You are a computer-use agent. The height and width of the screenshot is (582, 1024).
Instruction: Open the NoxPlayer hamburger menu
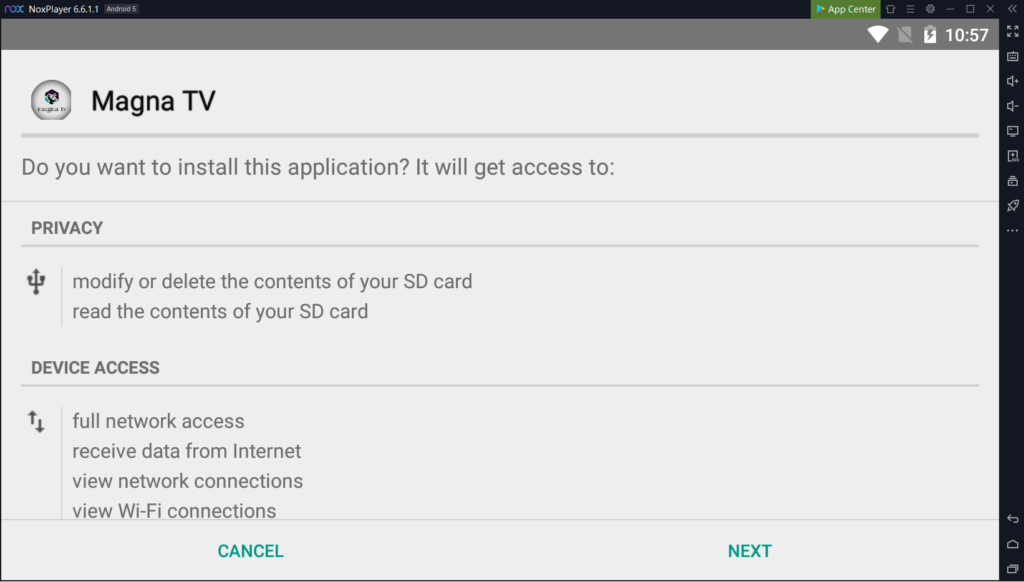(x=910, y=9)
